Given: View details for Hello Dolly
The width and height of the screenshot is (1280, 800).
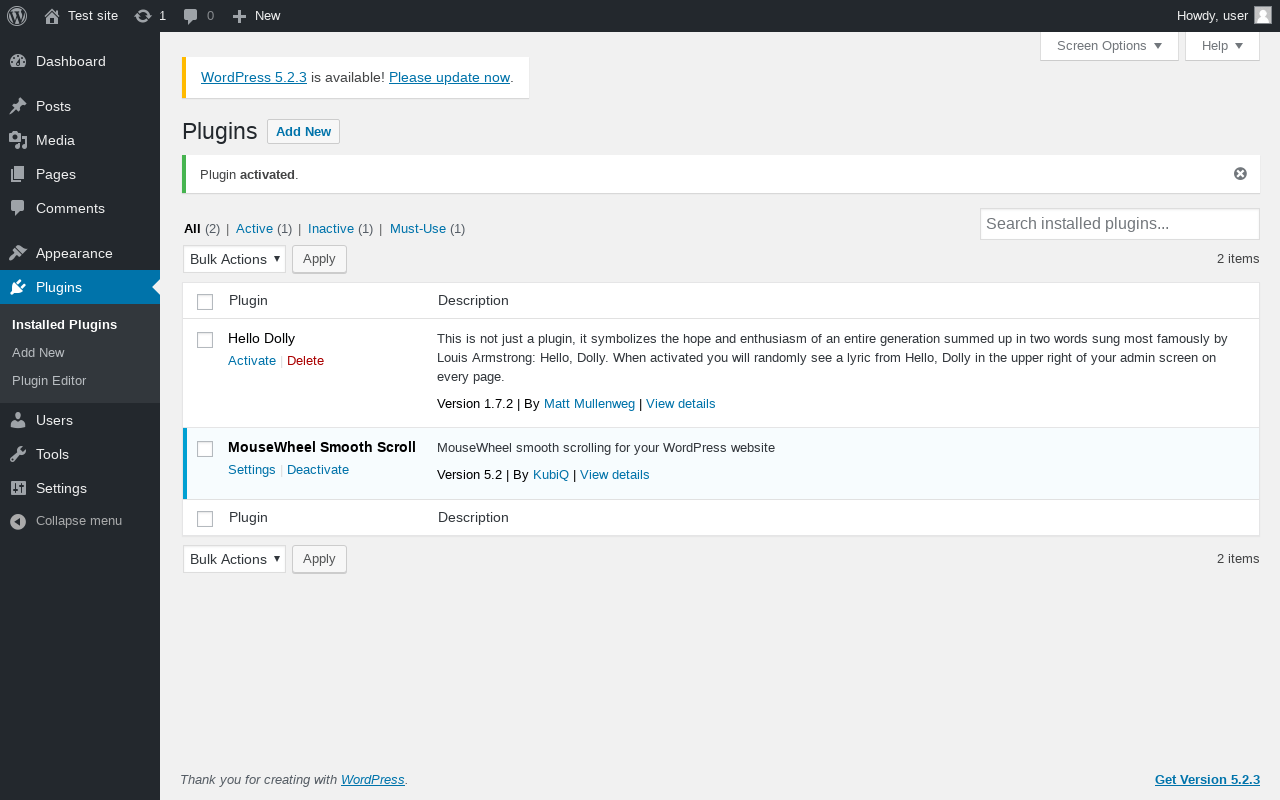Looking at the screenshot, I should (680, 404).
